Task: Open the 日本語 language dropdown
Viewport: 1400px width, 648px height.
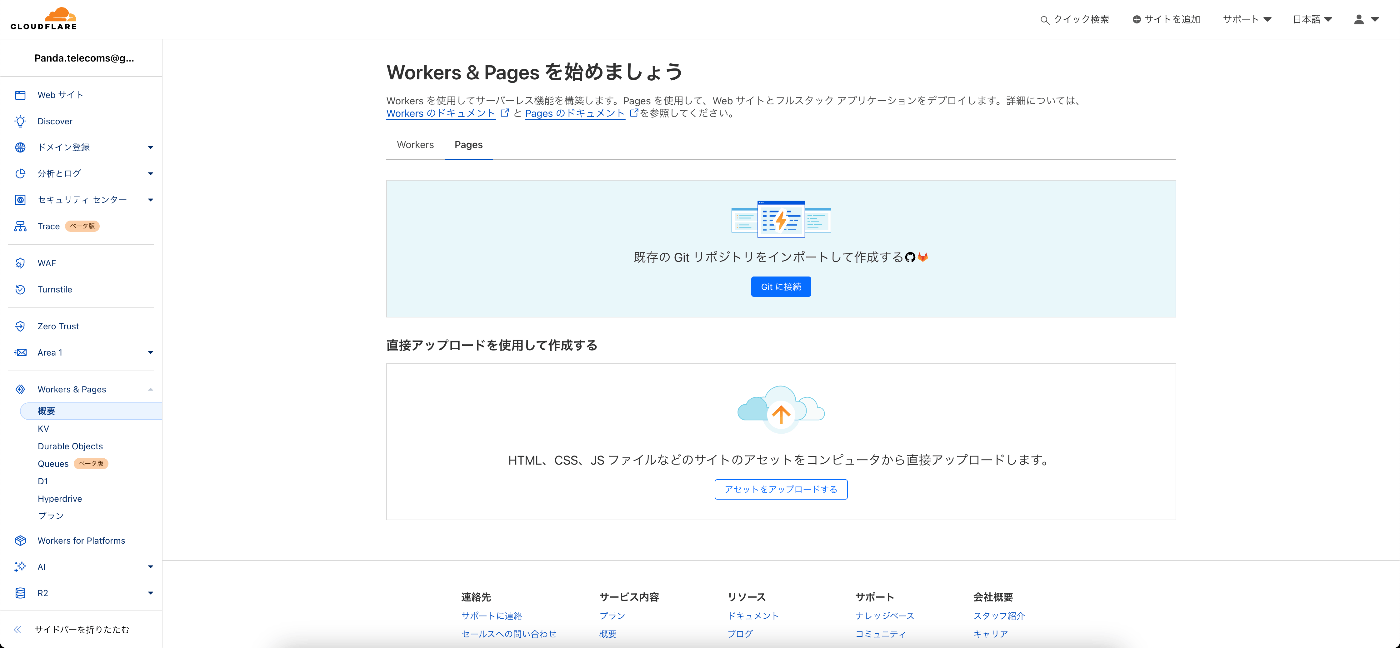Action: pos(1312,19)
